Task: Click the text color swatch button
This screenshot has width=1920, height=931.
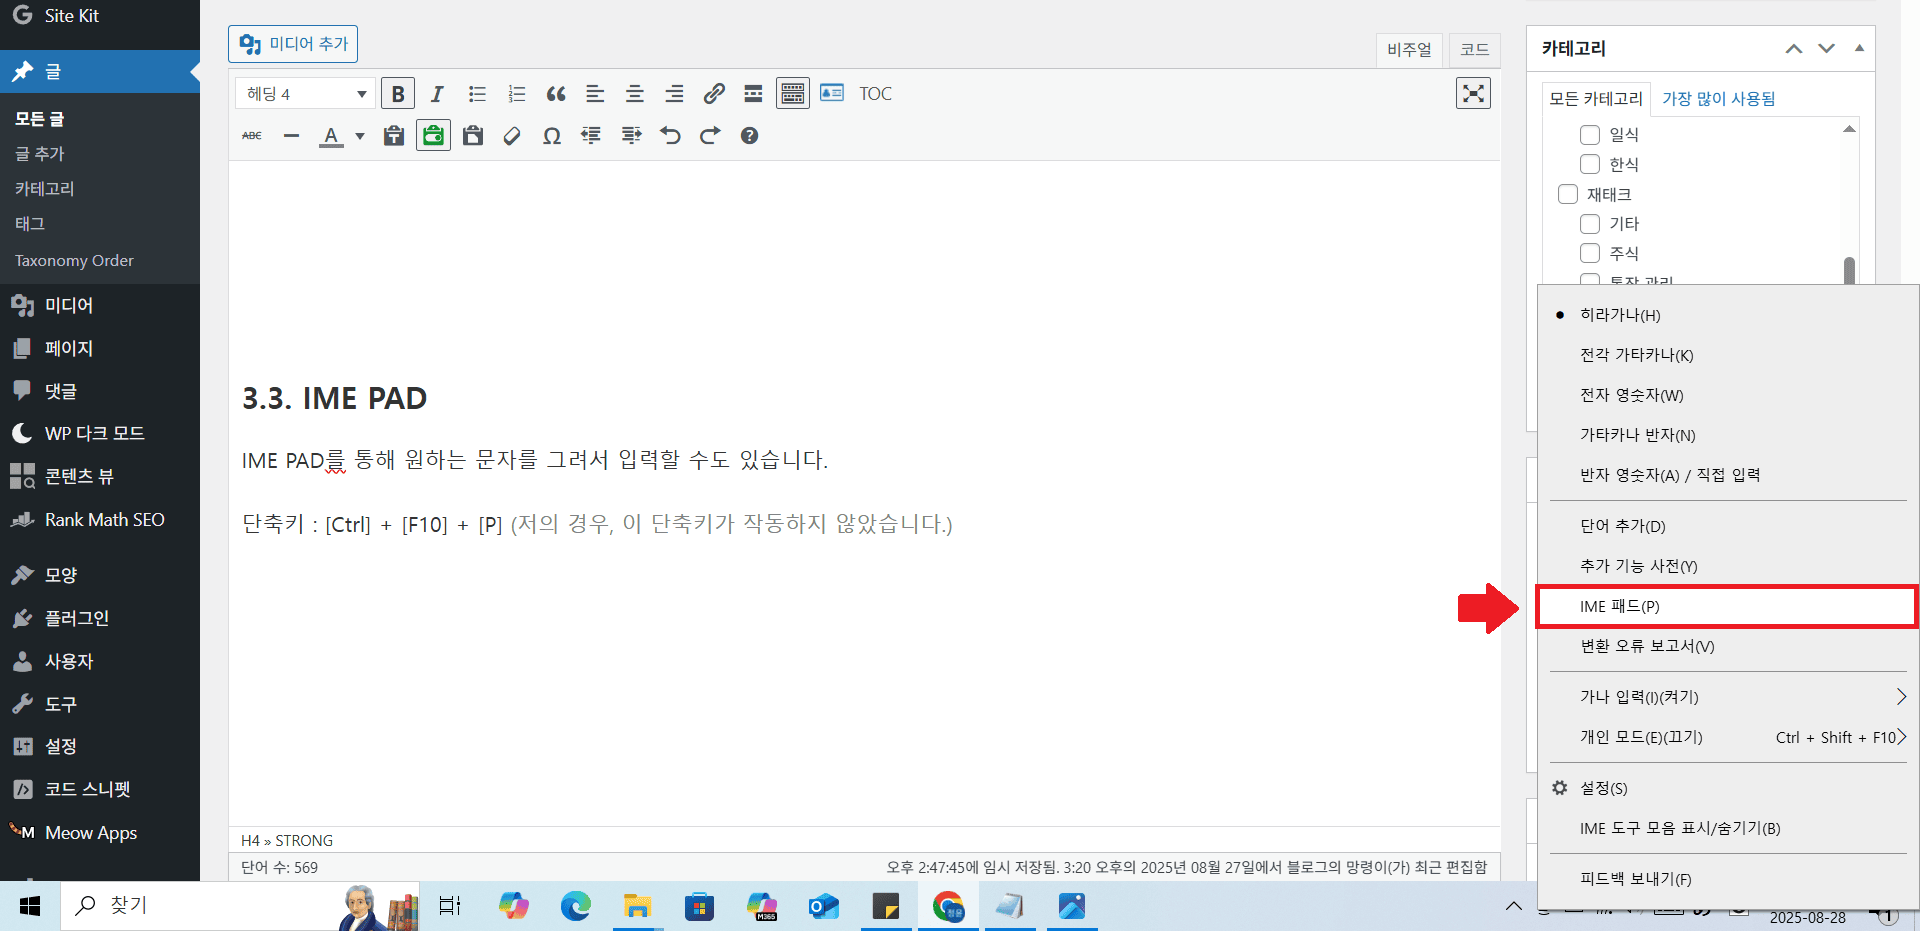Action: [x=331, y=136]
